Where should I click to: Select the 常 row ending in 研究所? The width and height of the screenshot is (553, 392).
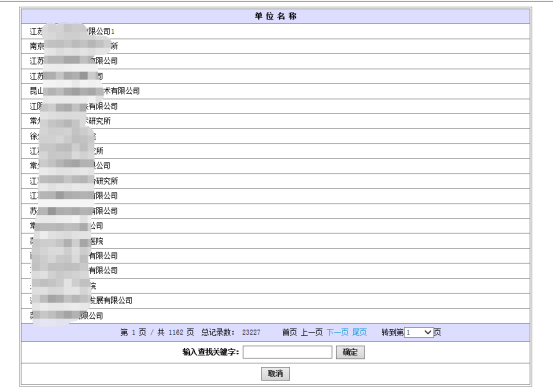pos(275,121)
